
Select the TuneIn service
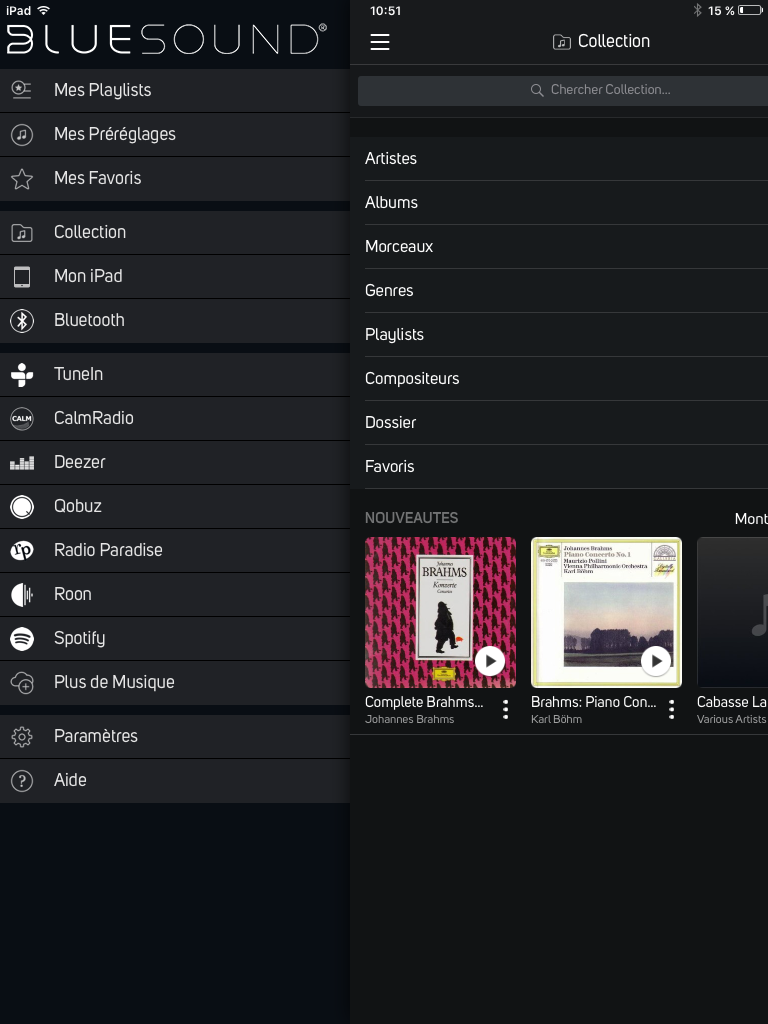[175, 374]
